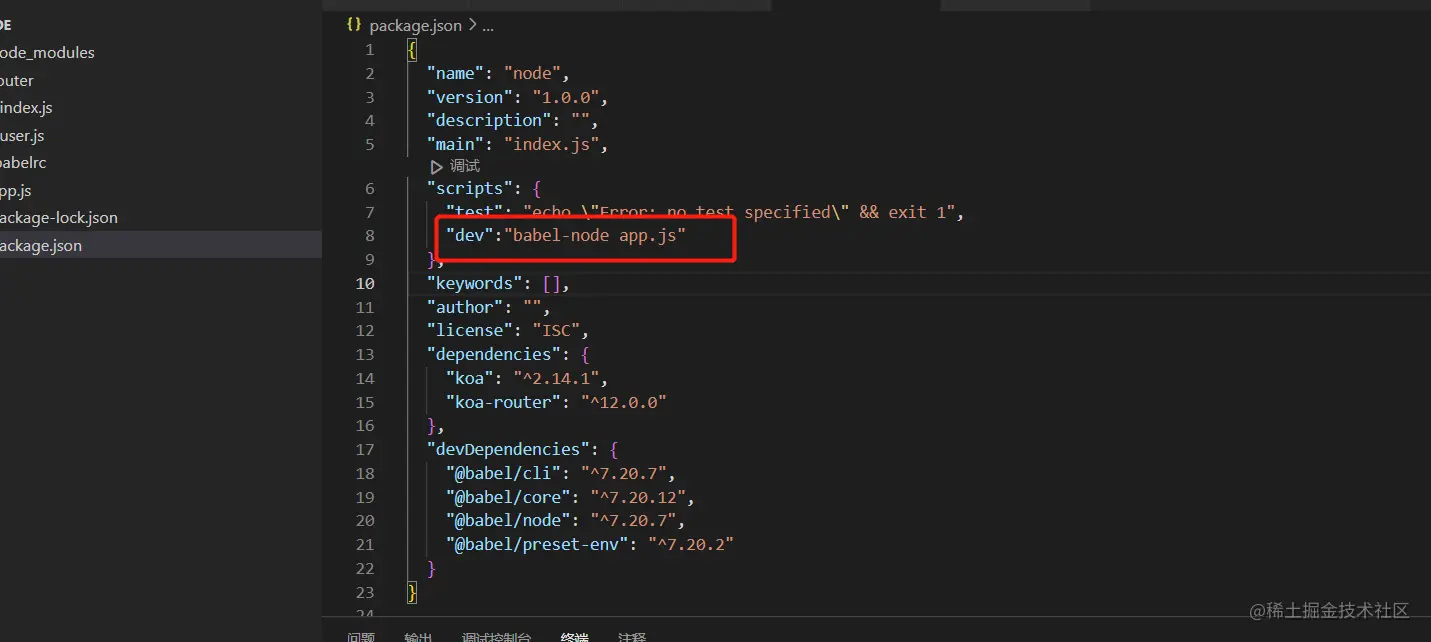Image resolution: width=1431 pixels, height=642 pixels.
Task: Click the empty [] array after keywords
Action: (x=551, y=283)
